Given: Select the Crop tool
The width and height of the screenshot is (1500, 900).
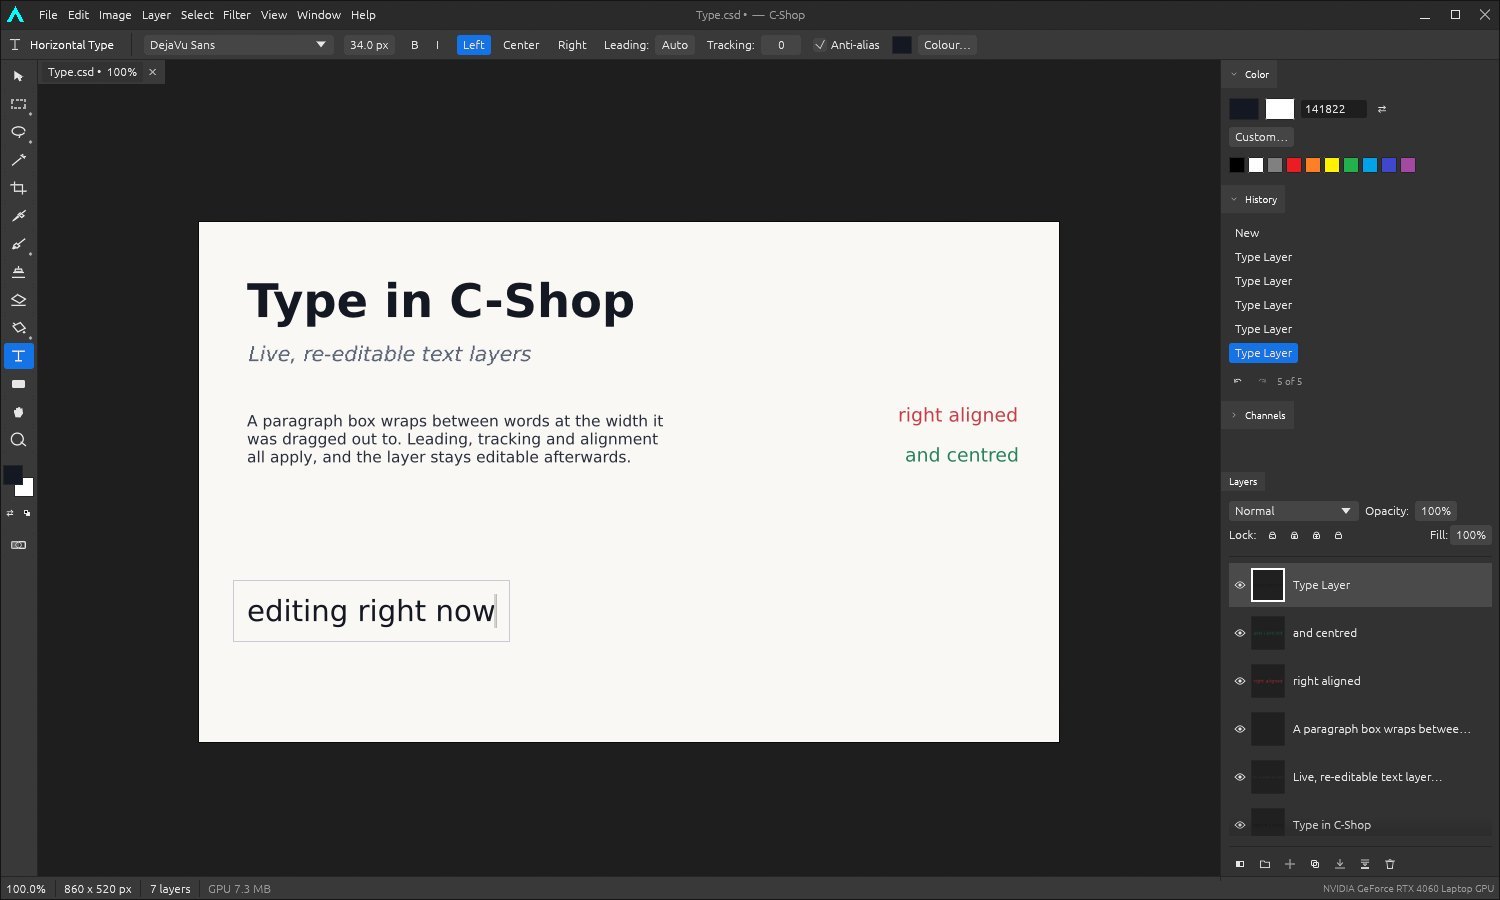Looking at the screenshot, I should (18, 188).
